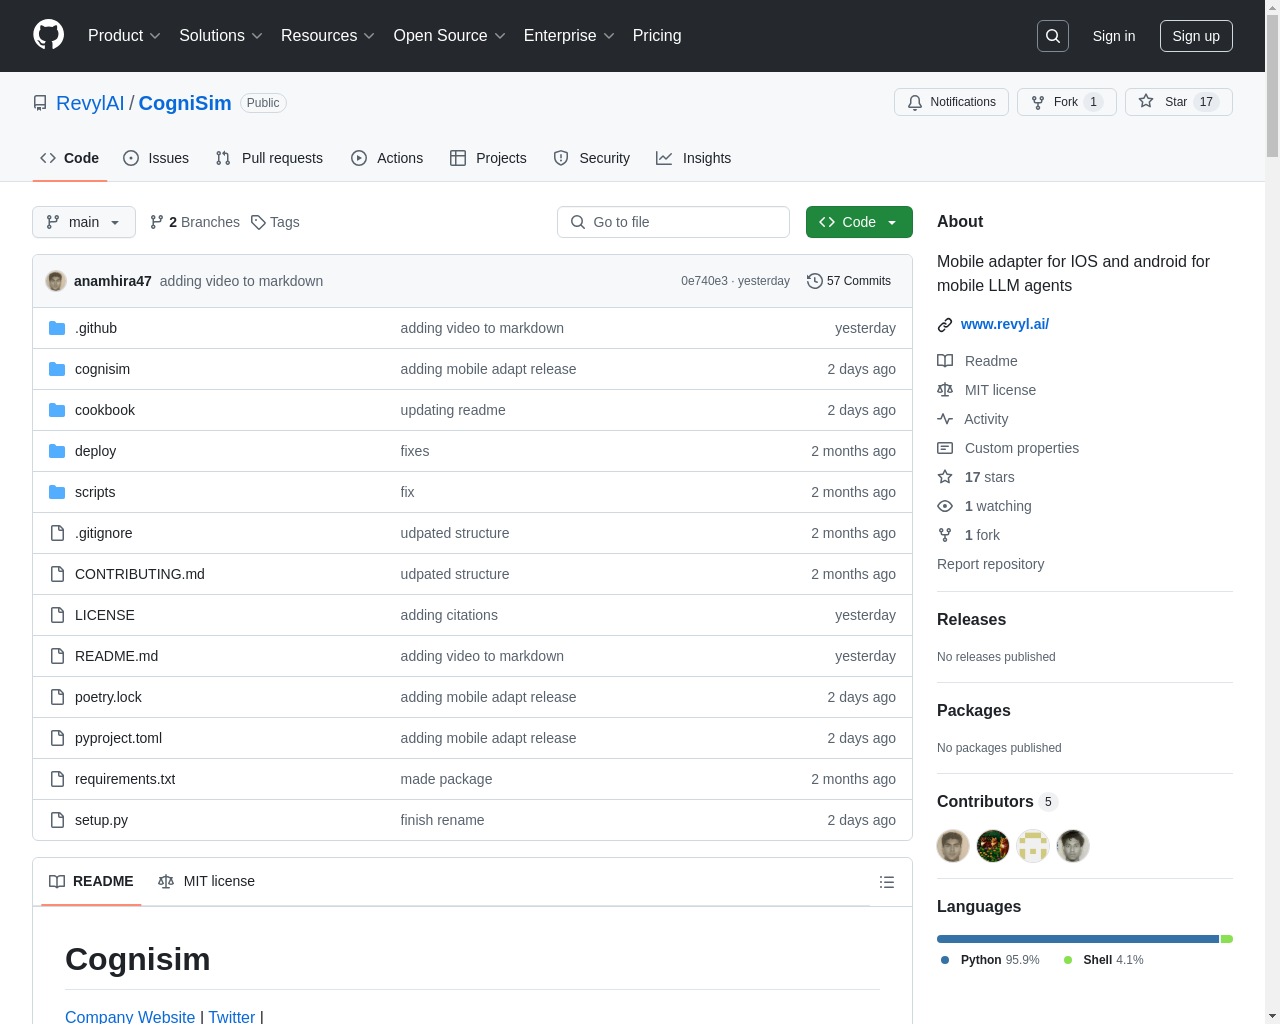The height and width of the screenshot is (1024, 1280).
Task: Select the README tab
Action: point(91,881)
